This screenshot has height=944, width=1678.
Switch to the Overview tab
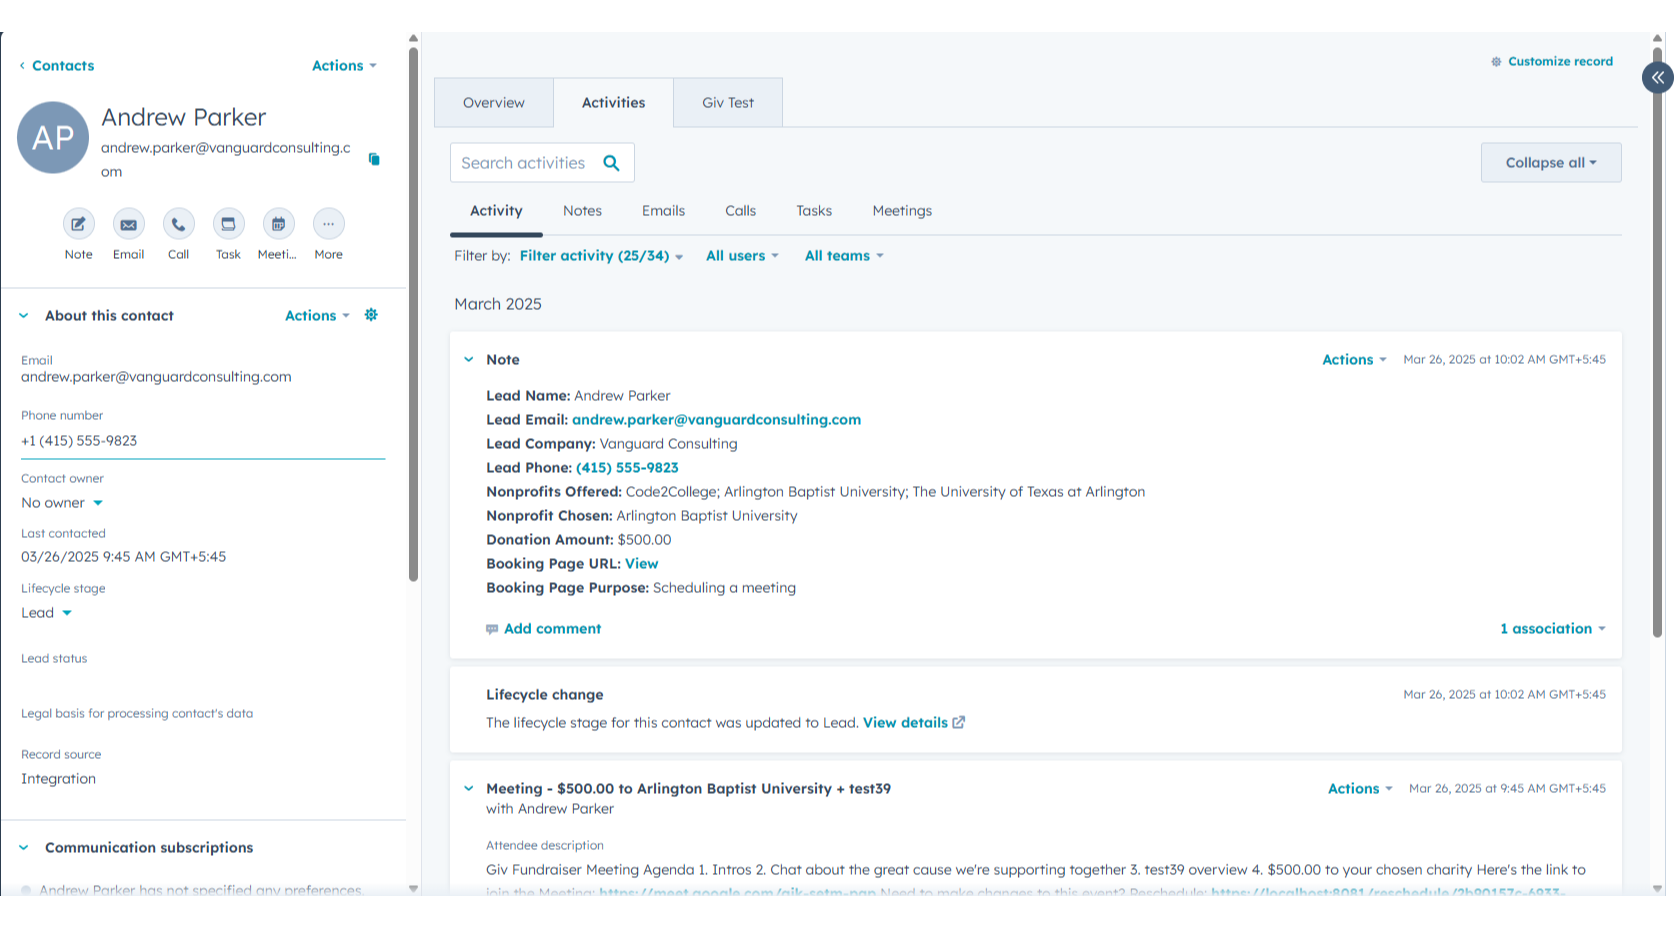(x=493, y=103)
